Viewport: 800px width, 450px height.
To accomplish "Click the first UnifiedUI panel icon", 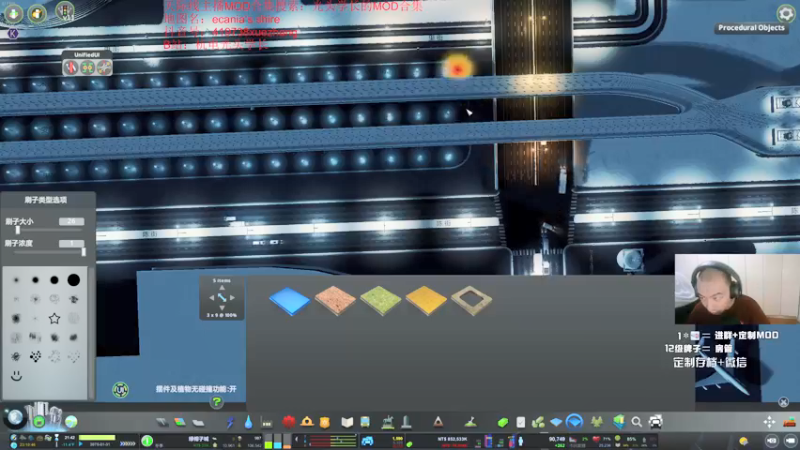I will [70, 67].
